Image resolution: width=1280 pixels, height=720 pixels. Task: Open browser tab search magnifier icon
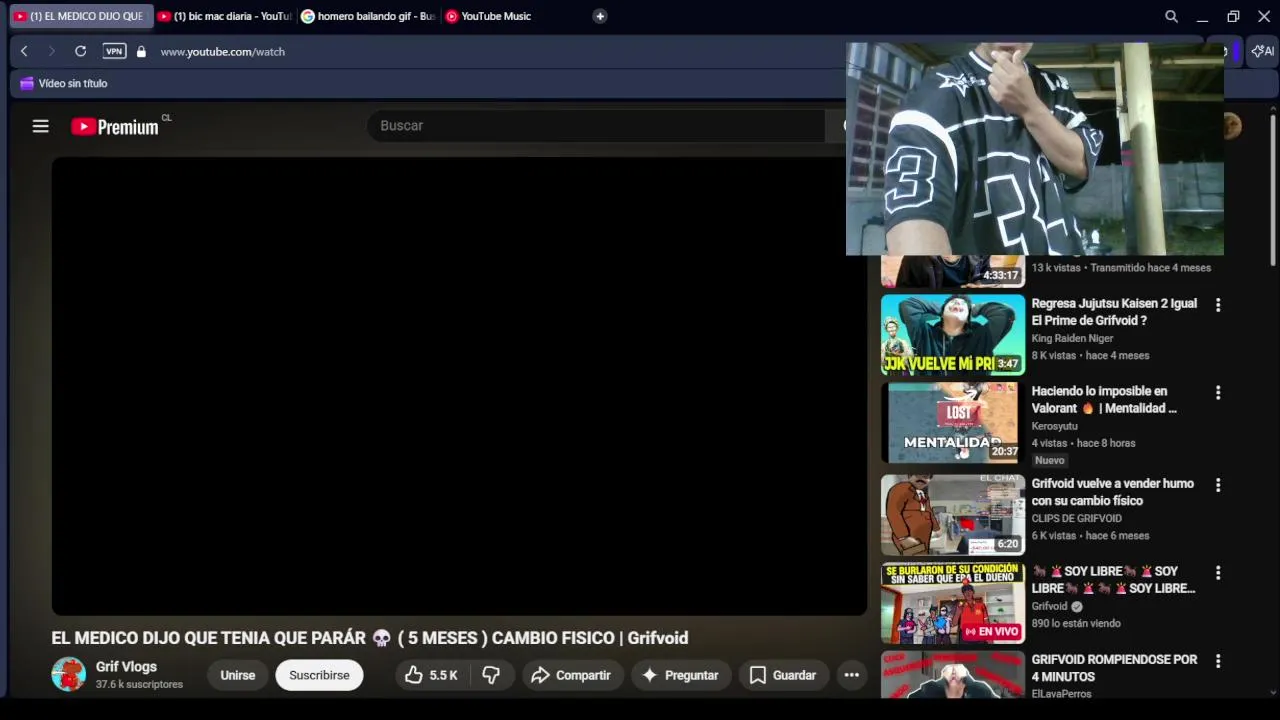pyautogui.click(x=1171, y=16)
